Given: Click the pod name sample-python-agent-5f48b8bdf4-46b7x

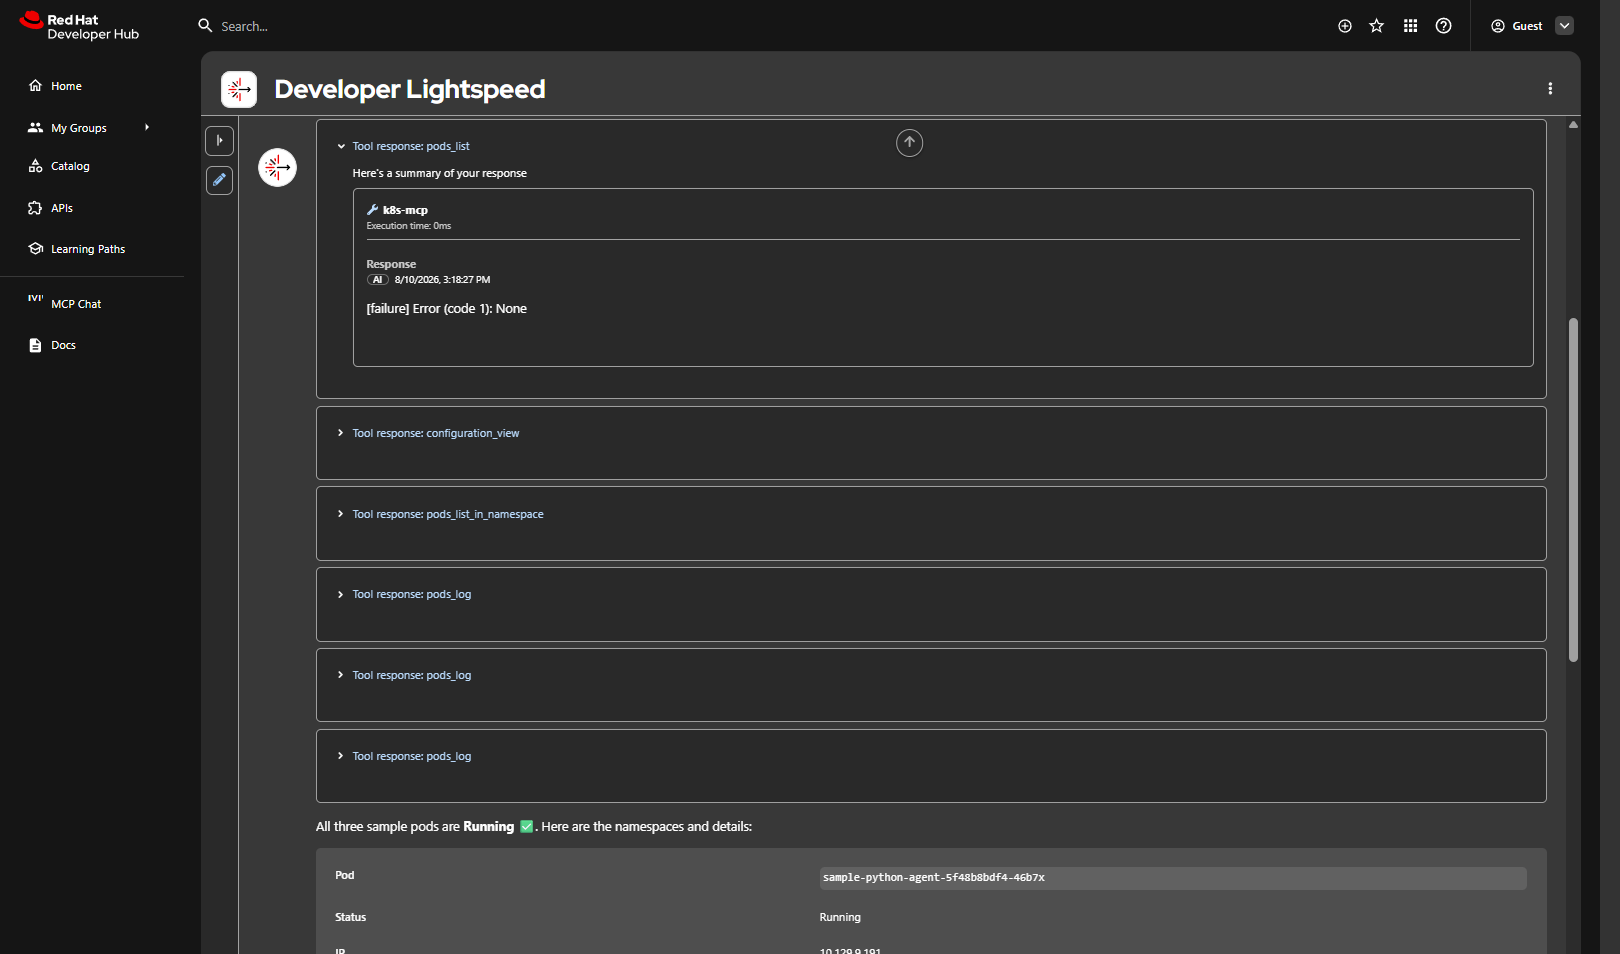Looking at the screenshot, I should click(x=934, y=878).
